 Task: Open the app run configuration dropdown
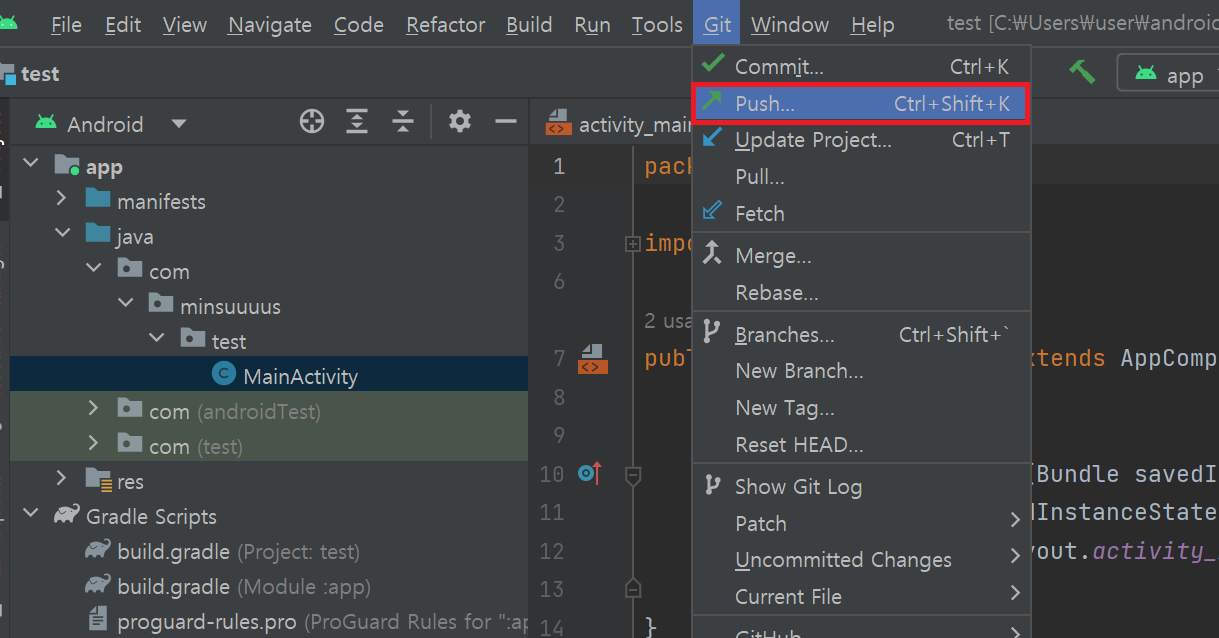(1168, 75)
